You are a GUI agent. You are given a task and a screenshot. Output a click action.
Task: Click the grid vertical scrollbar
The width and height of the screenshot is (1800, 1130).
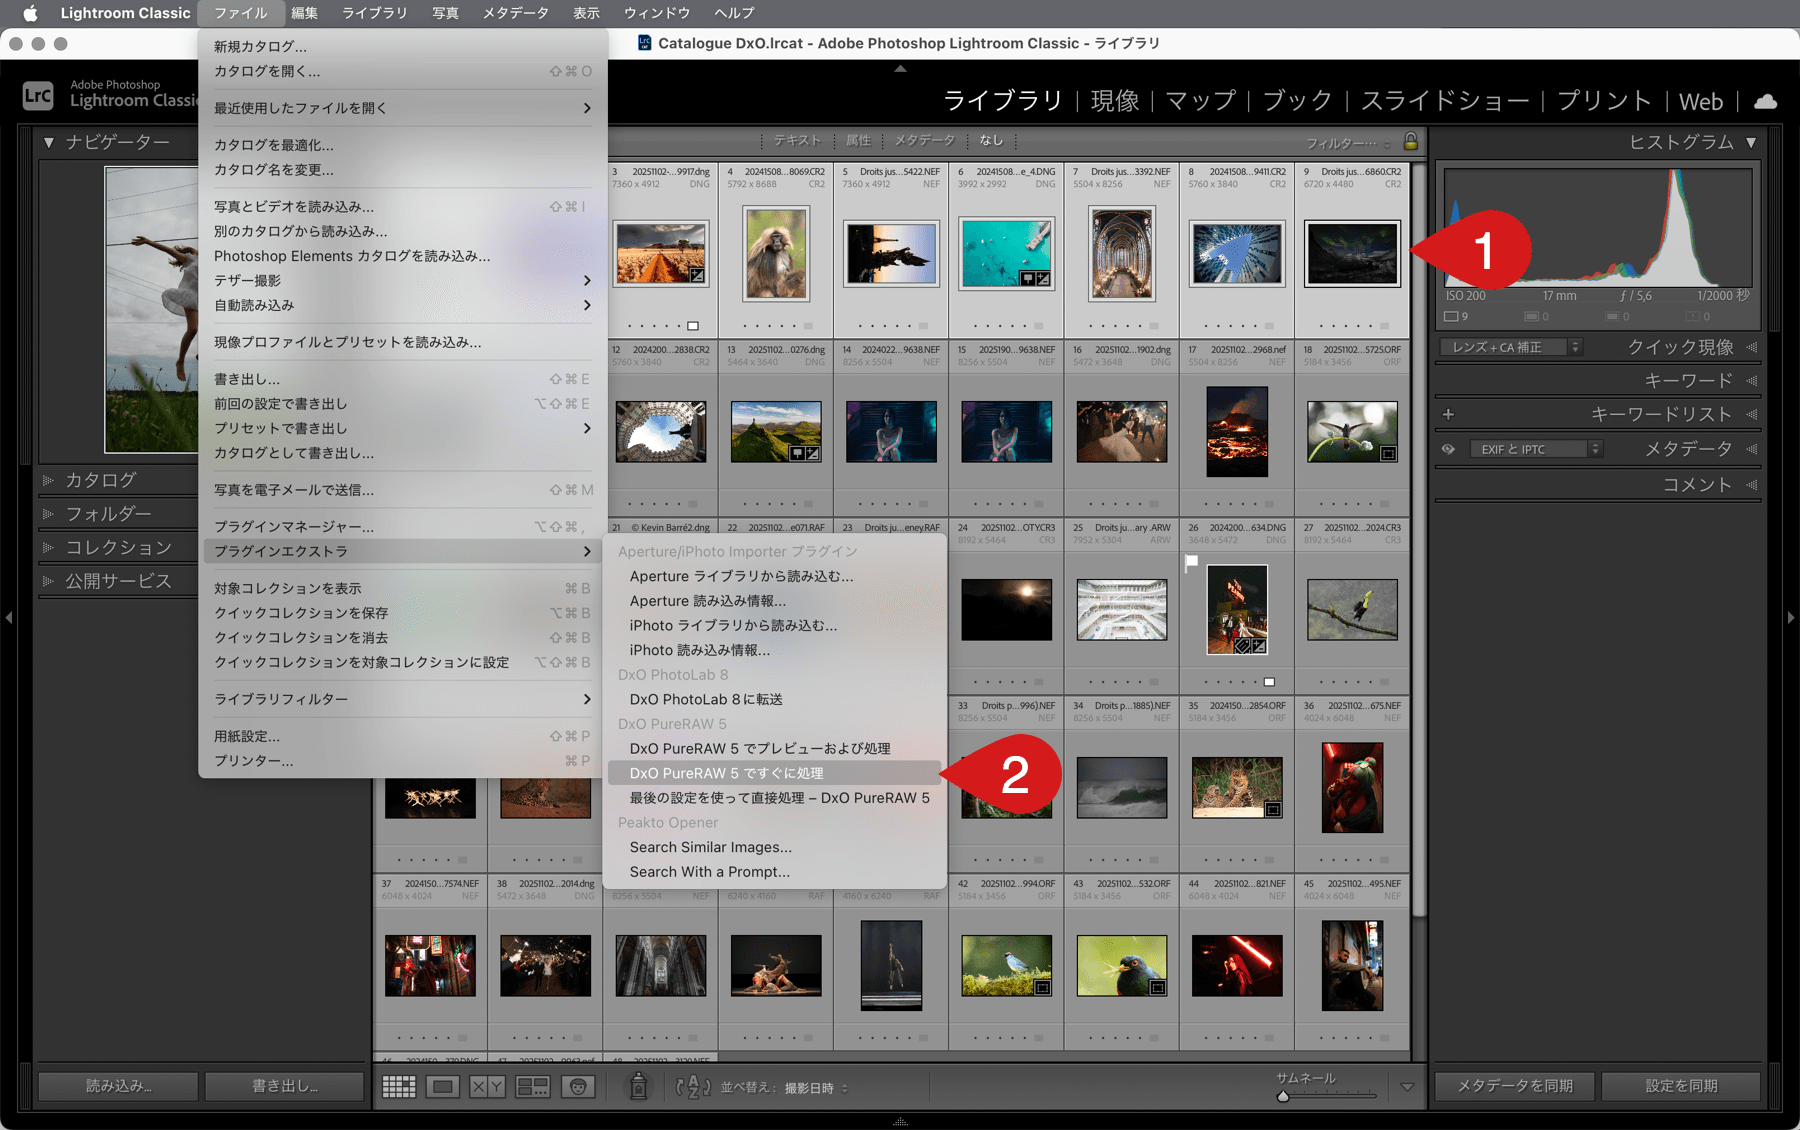click(1419, 540)
